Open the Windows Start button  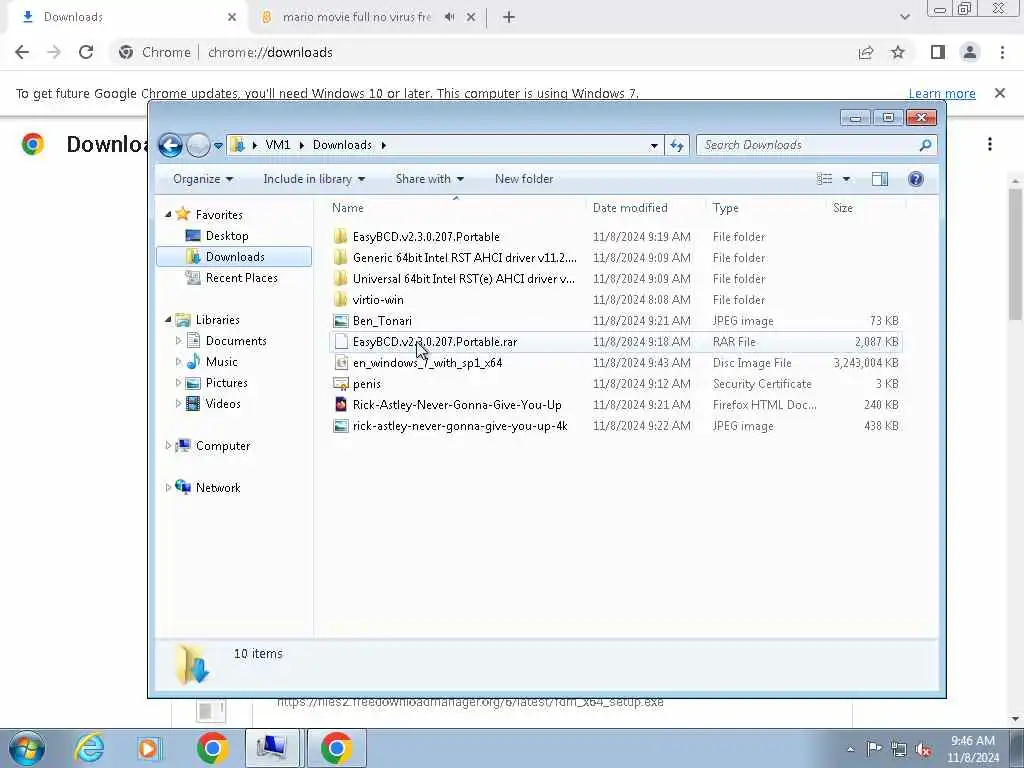click(27, 748)
